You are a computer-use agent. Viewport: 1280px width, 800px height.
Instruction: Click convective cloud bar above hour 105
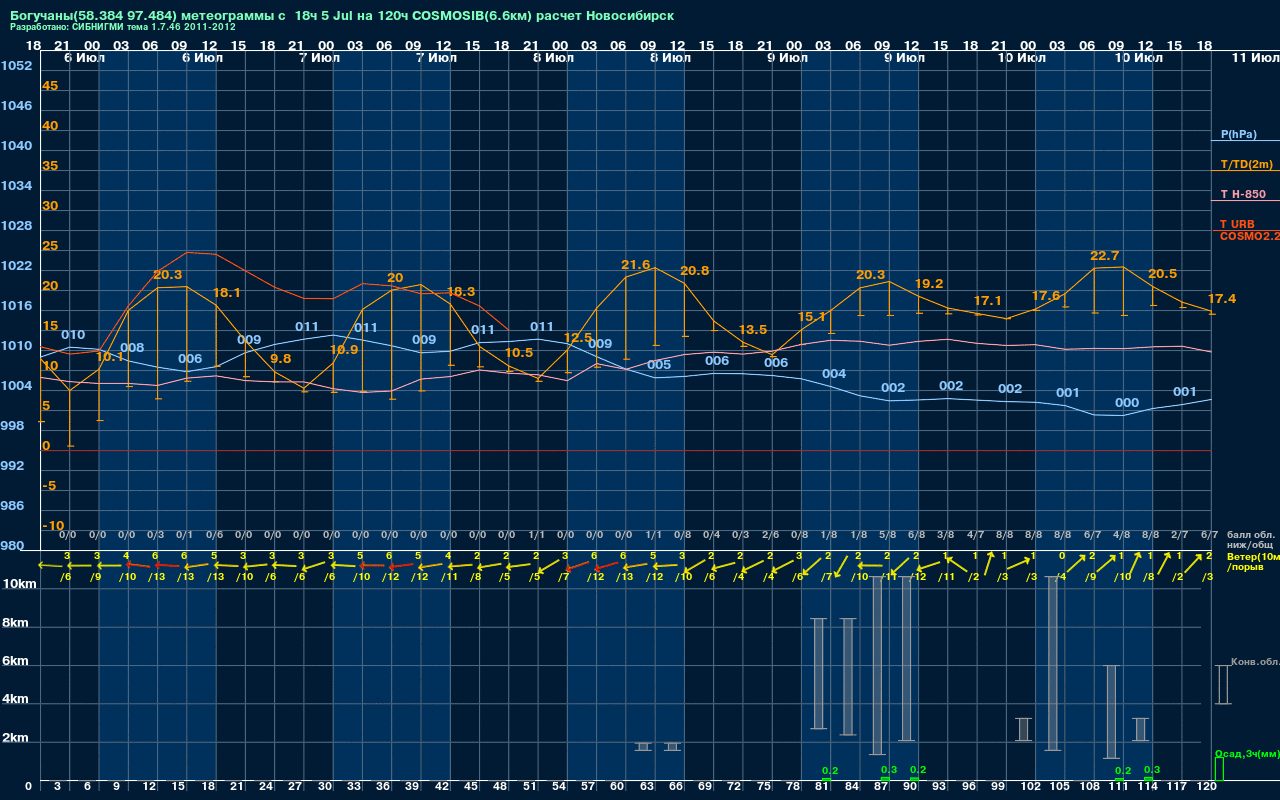coord(1053,663)
